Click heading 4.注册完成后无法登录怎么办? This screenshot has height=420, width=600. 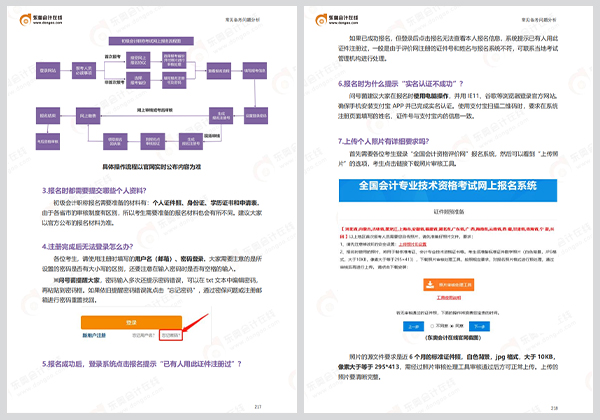pos(87,247)
